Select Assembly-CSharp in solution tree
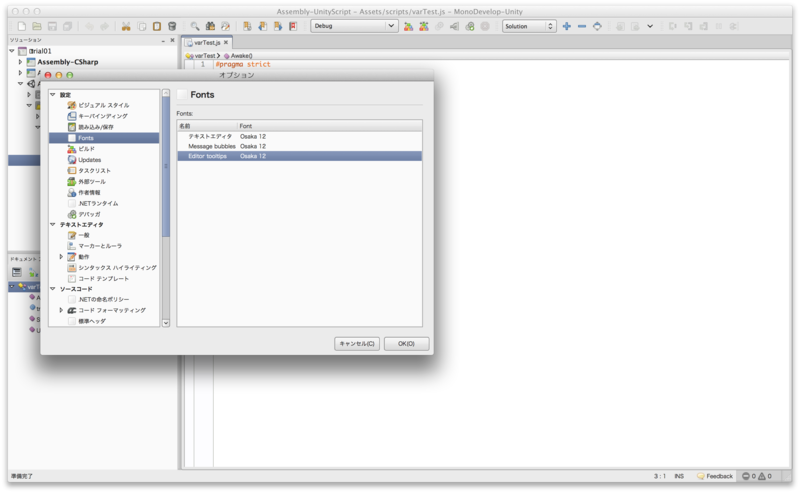 67,62
